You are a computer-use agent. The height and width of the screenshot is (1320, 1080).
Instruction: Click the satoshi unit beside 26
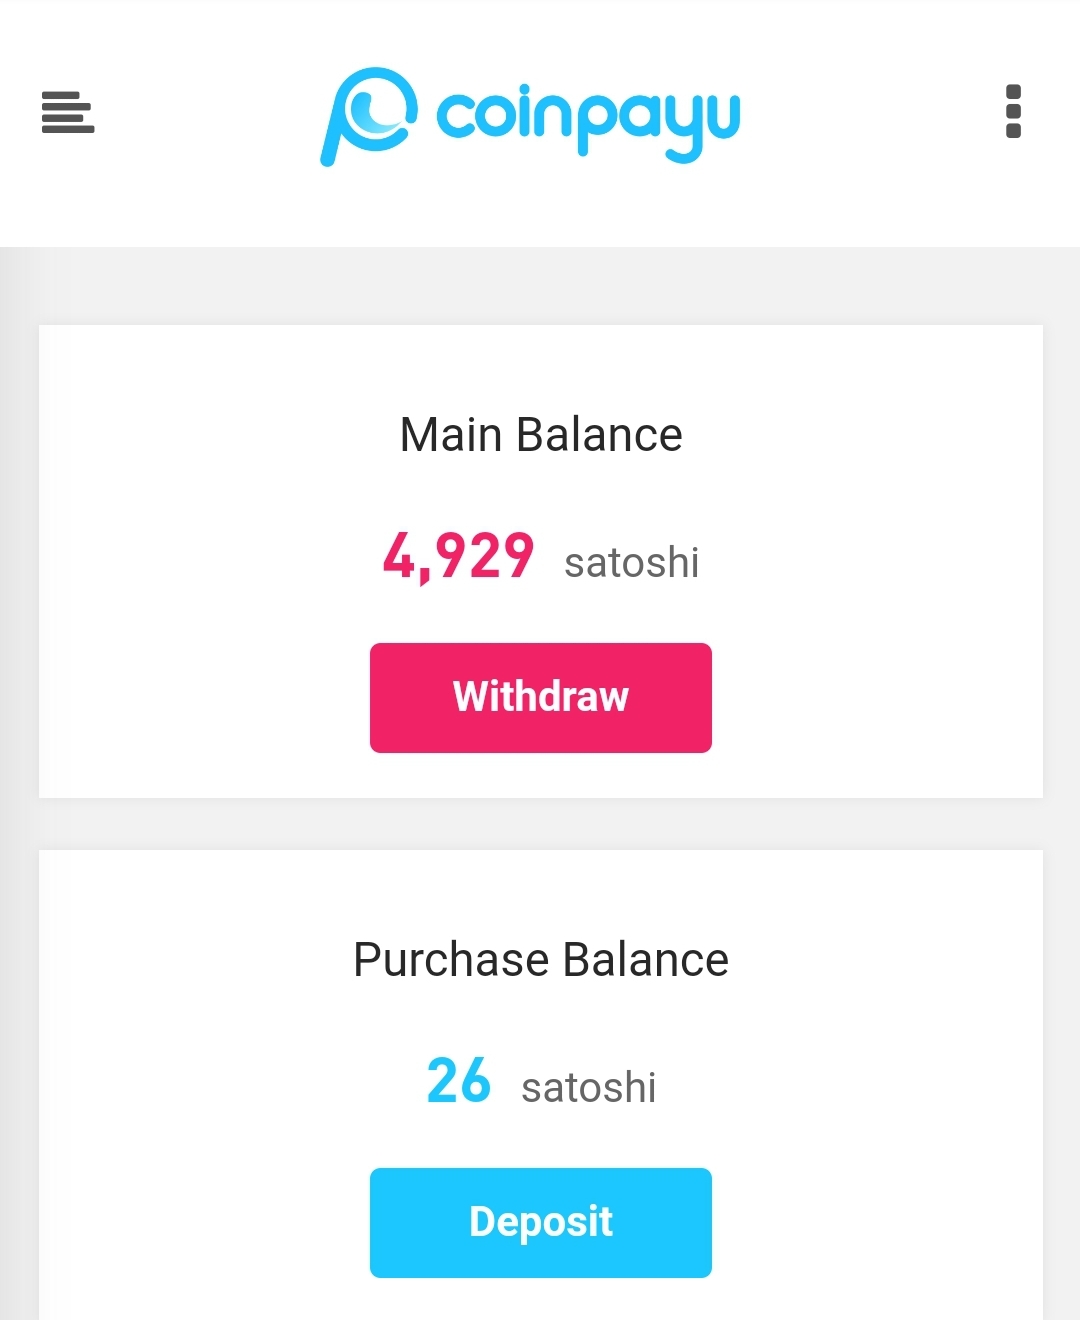[x=588, y=1087]
